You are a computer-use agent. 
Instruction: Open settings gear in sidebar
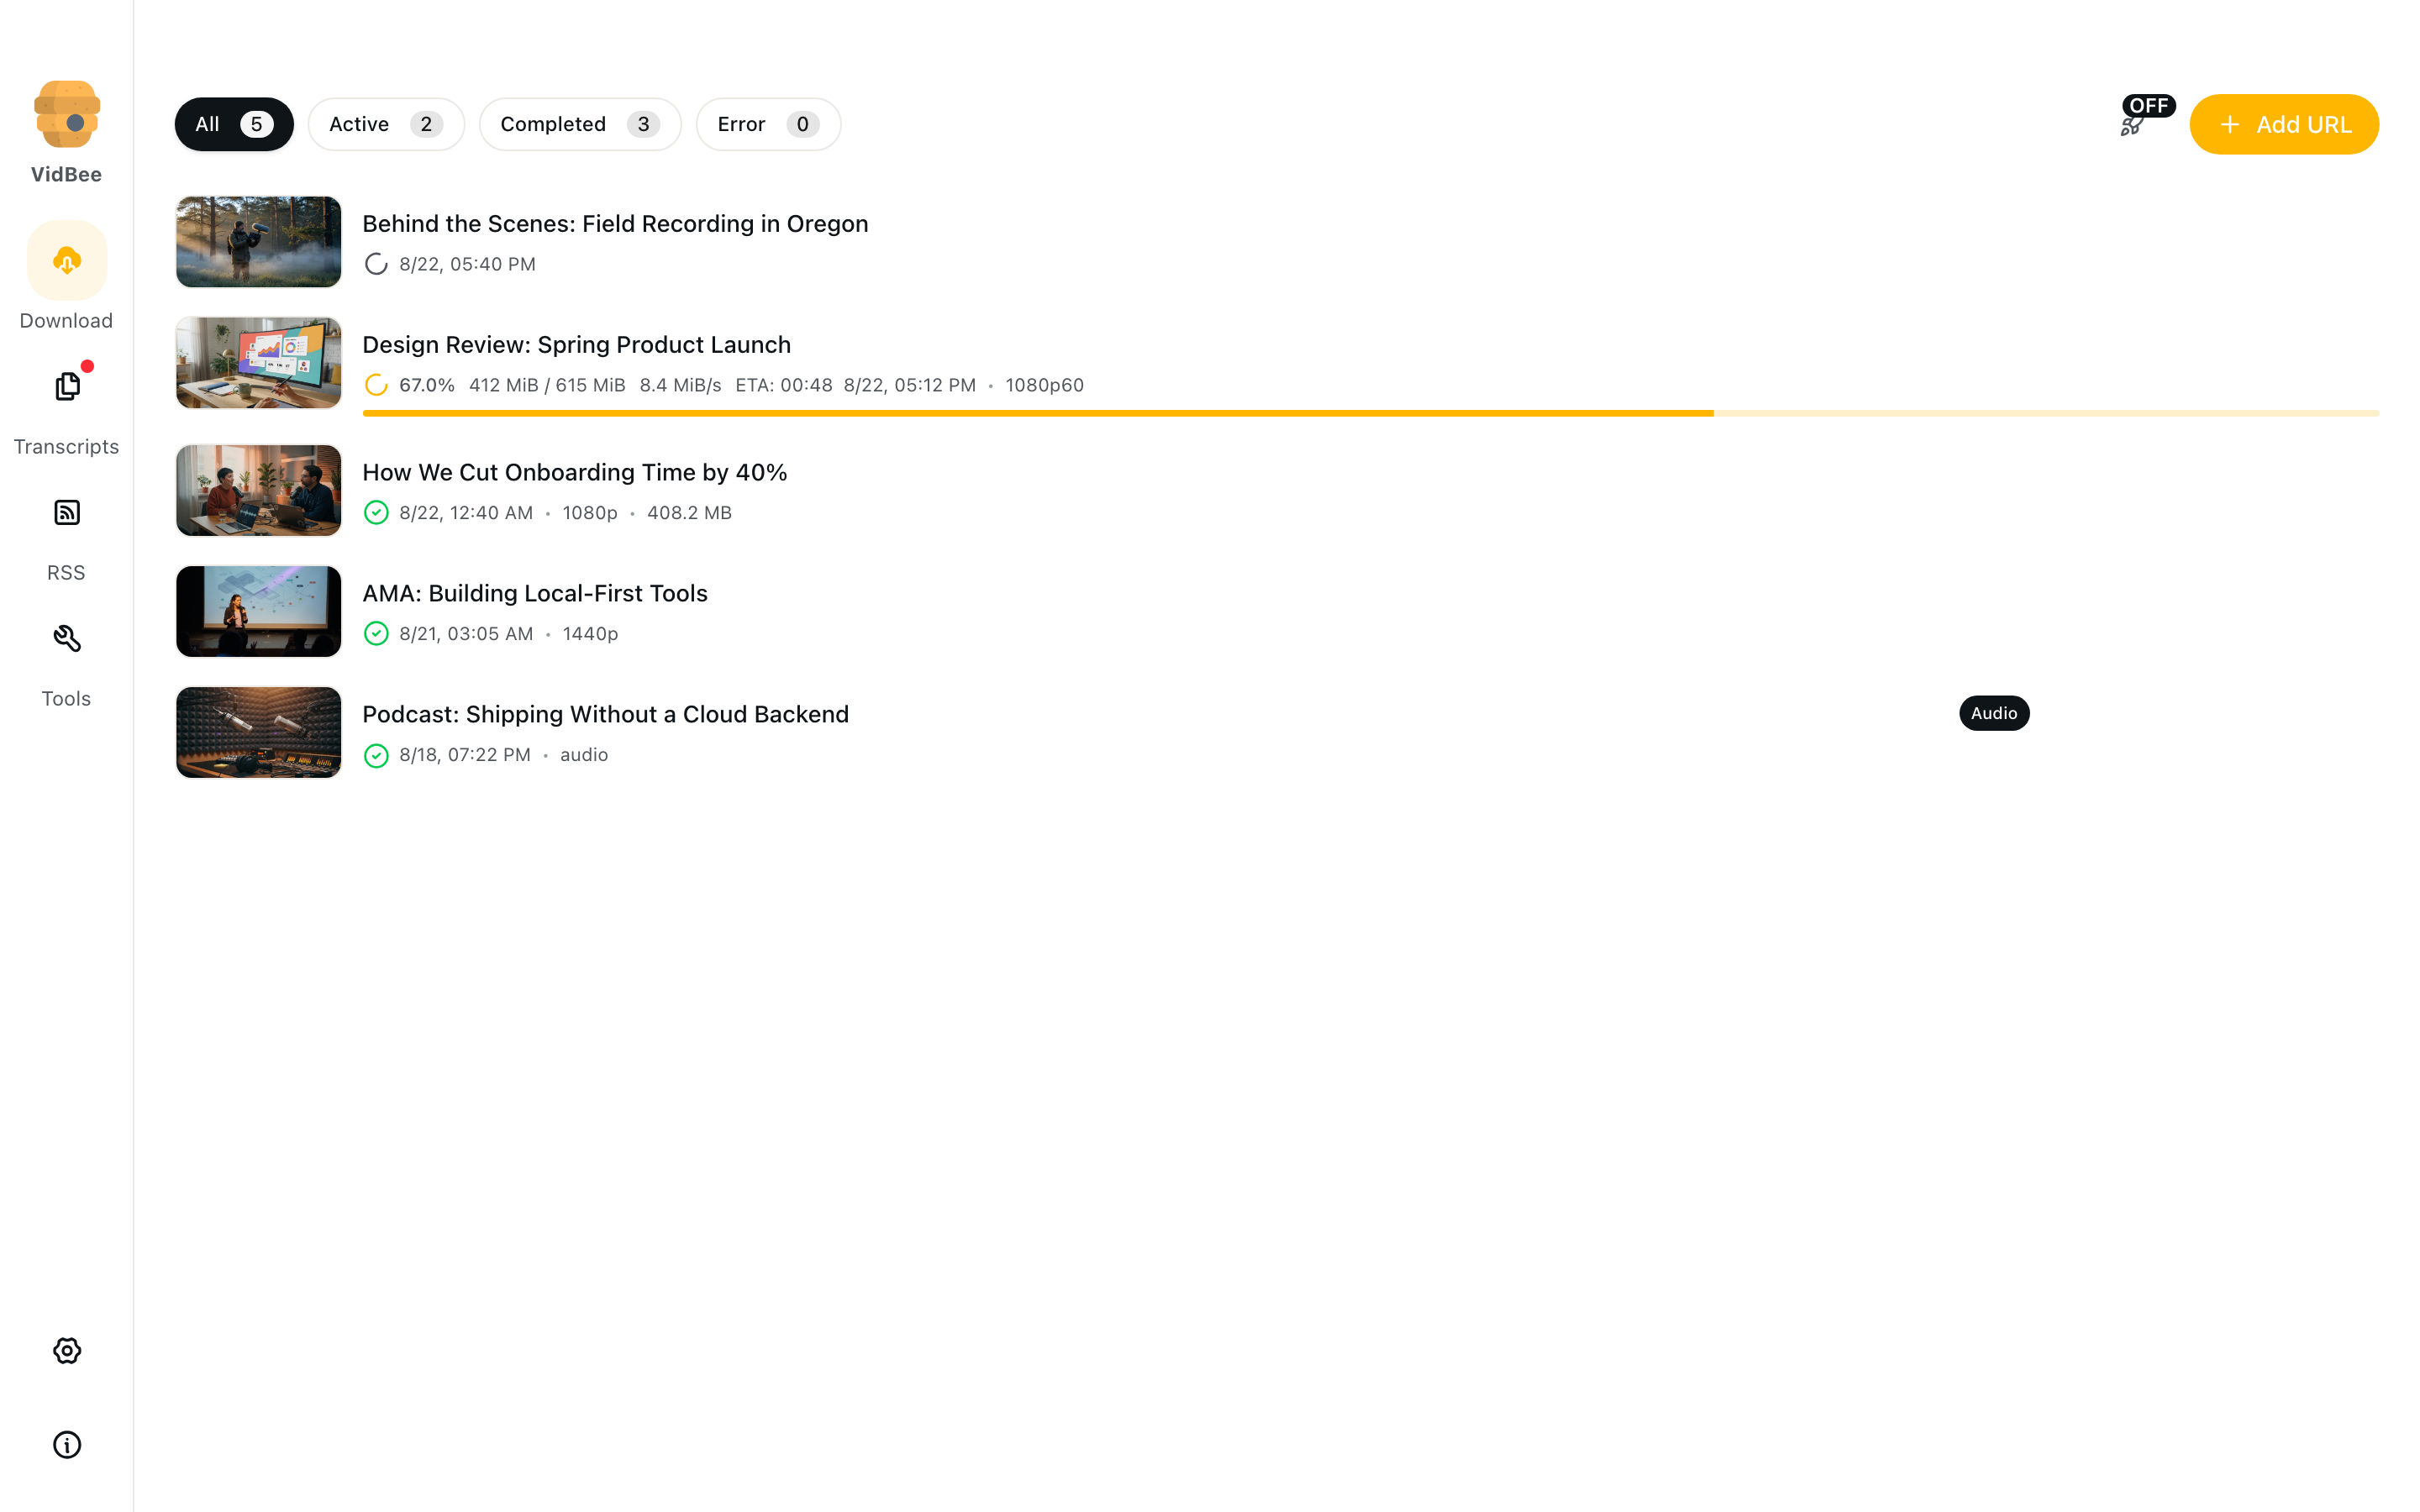pos(67,1351)
